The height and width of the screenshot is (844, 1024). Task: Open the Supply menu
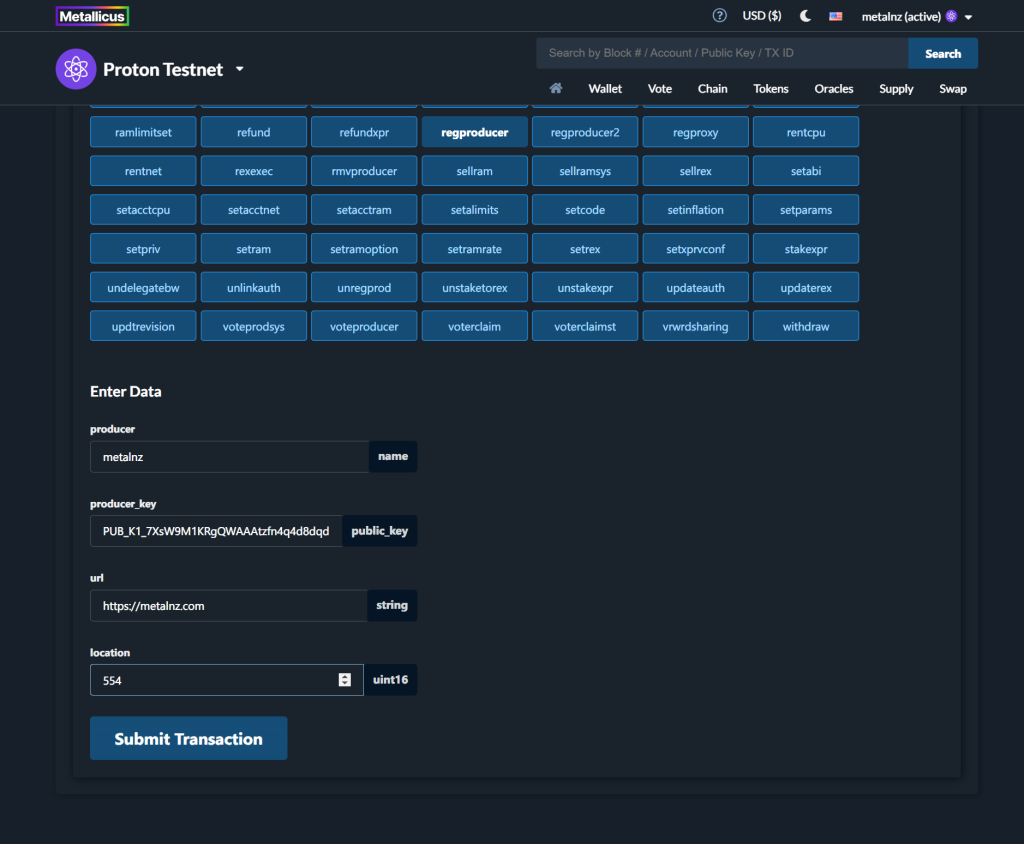coord(896,89)
